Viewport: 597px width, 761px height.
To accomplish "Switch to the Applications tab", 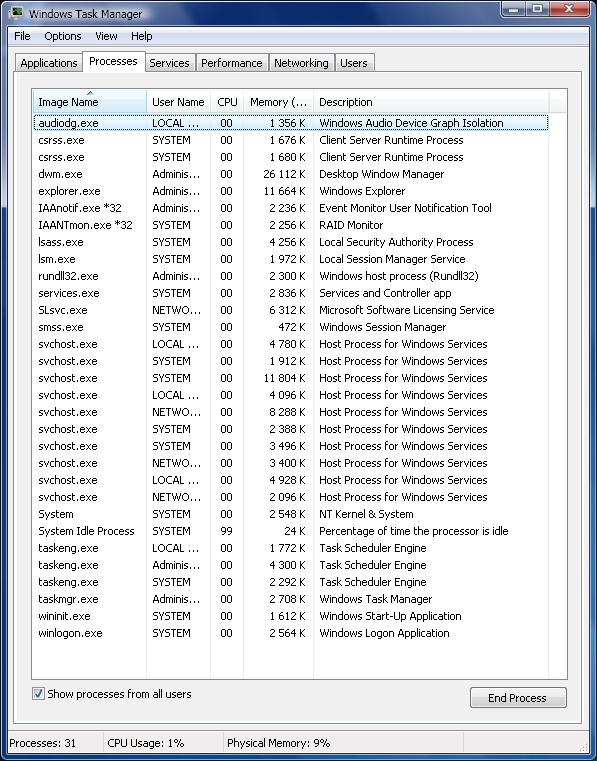I will pos(49,63).
